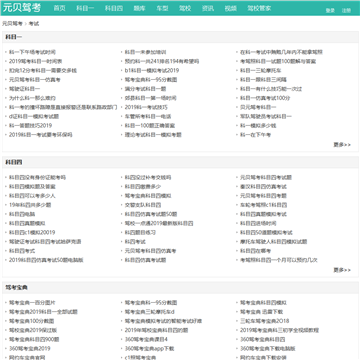This screenshot has height=360, width=360.
Task: Open link 科一答题技巧2019
Action: (x=30, y=125)
